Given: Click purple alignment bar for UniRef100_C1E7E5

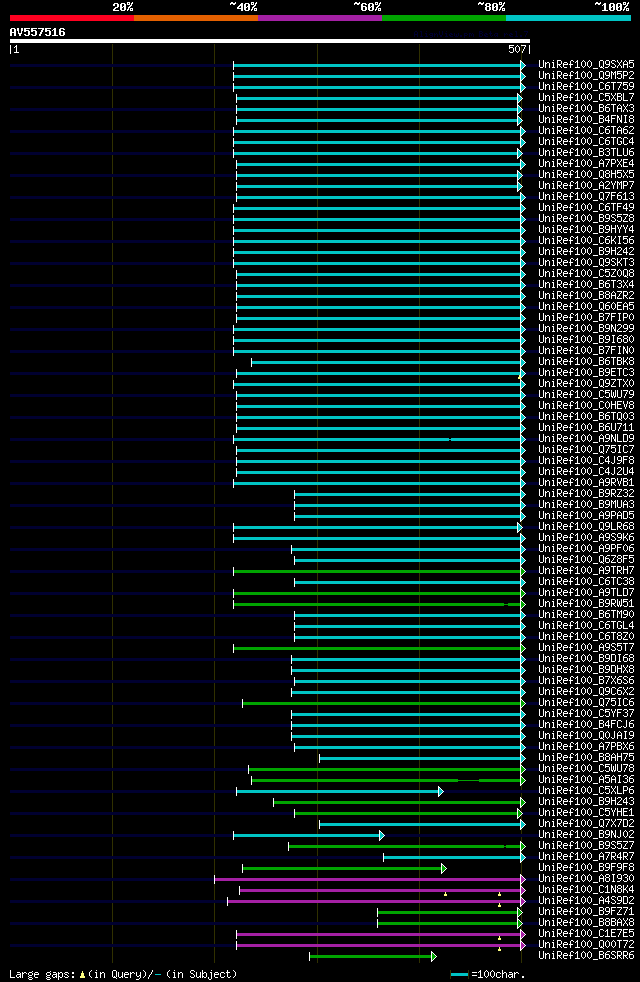Looking at the screenshot, I should click(x=381, y=934).
